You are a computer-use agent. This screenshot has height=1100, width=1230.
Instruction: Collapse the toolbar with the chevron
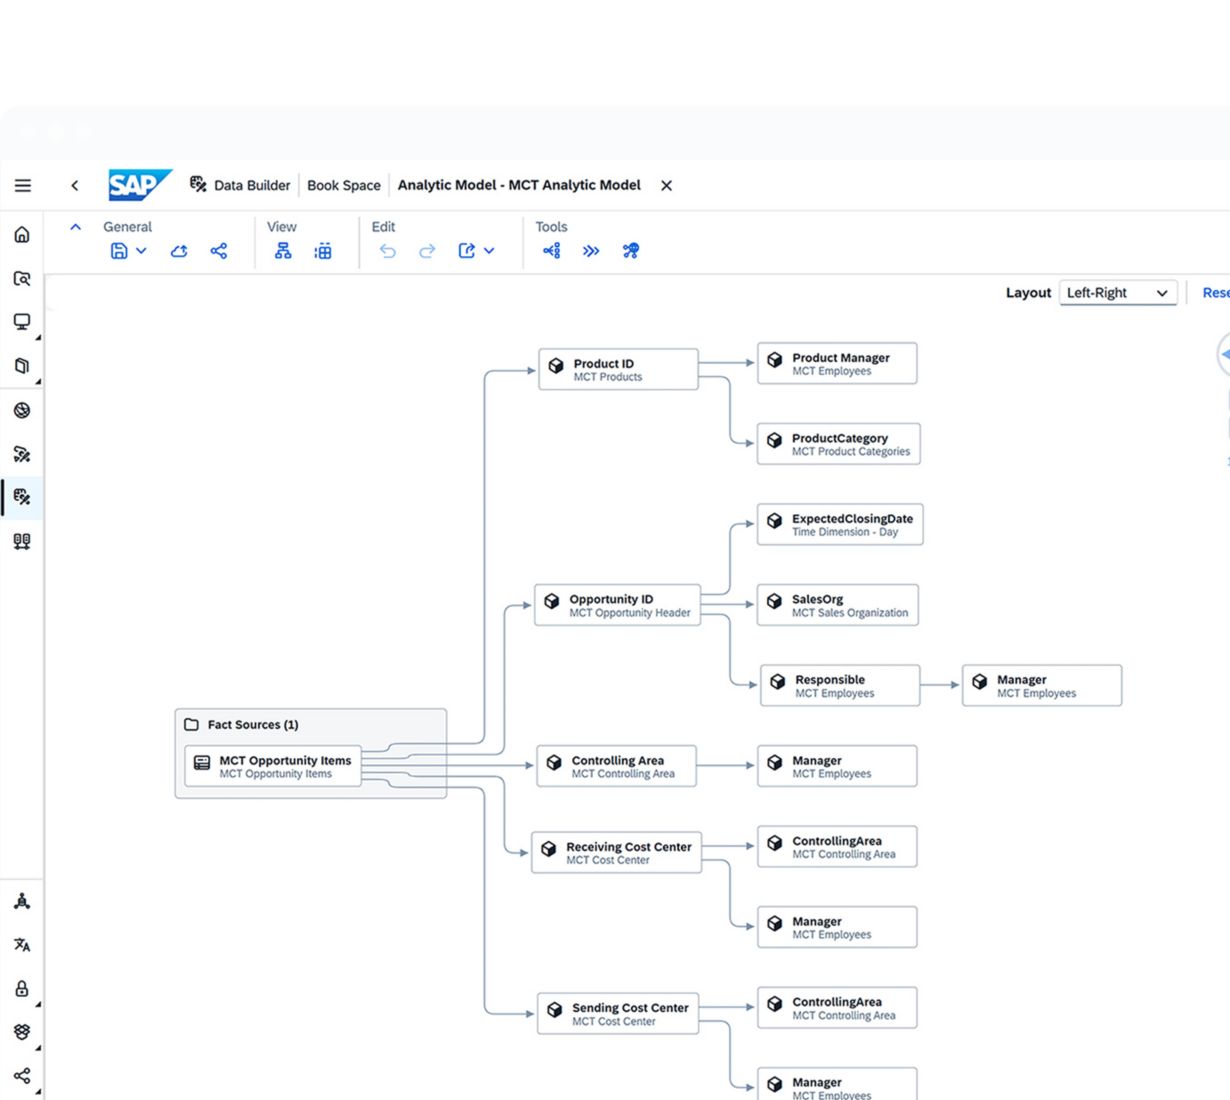coord(75,227)
